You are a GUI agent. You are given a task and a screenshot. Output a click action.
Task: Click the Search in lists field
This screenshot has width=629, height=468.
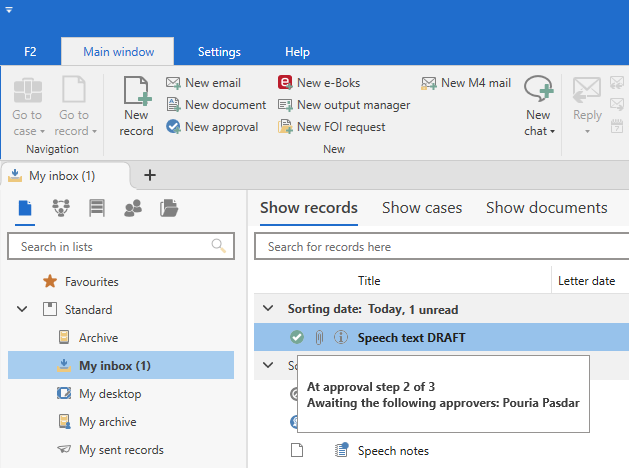(112, 246)
